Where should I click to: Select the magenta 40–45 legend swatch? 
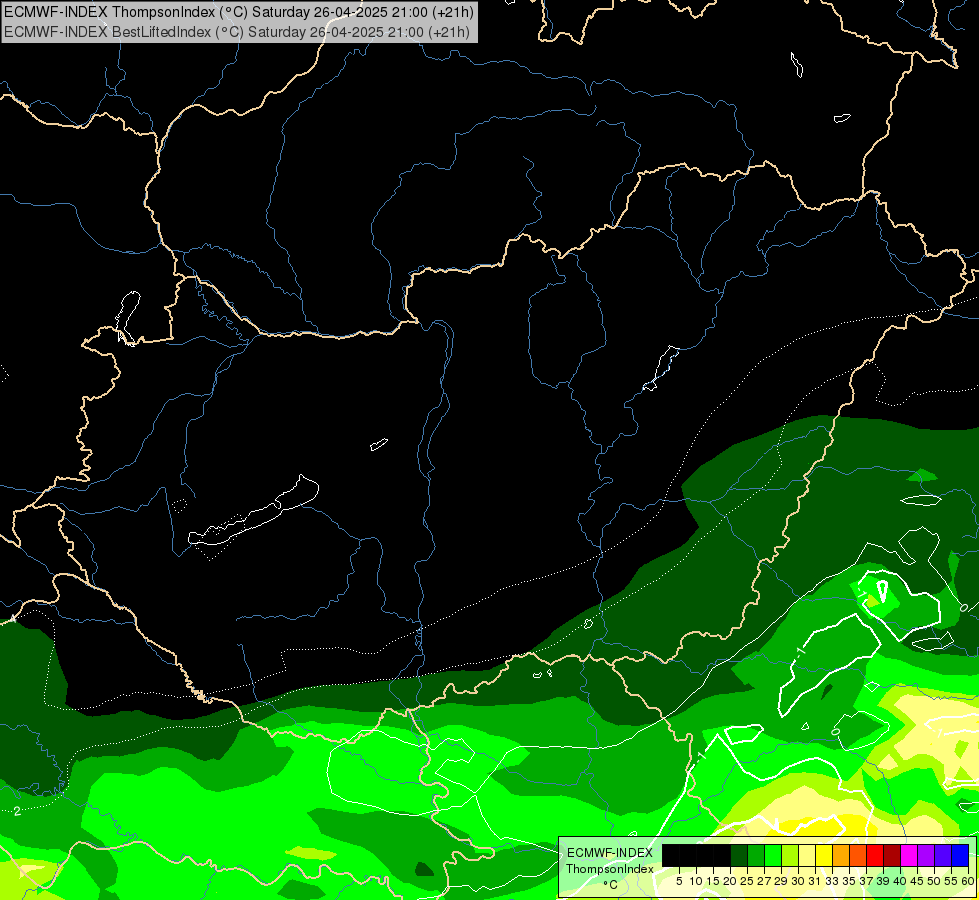(x=909, y=855)
